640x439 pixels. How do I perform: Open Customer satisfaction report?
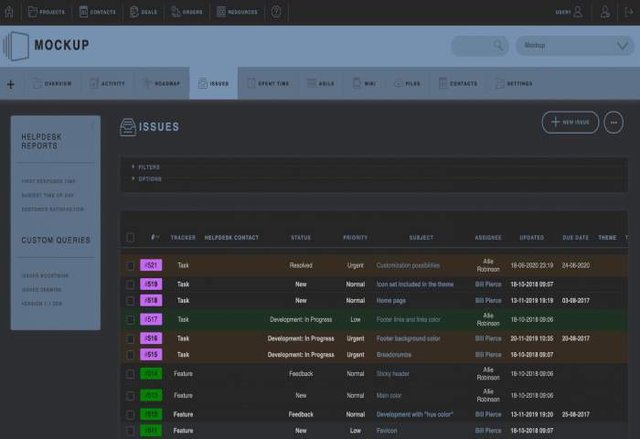tap(53, 209)
